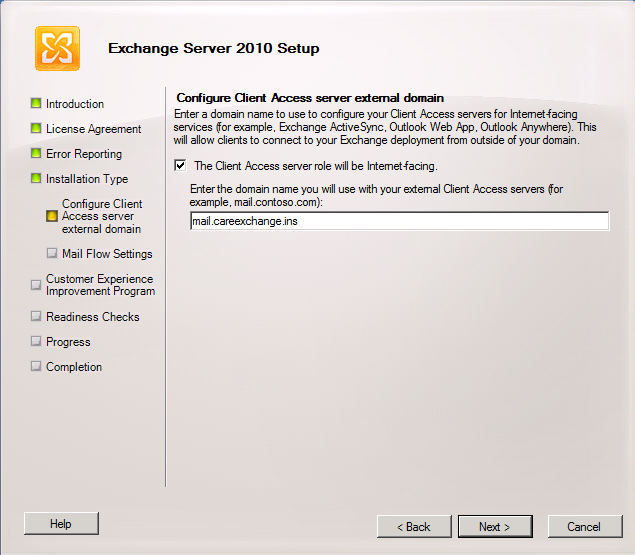This screenshot has height=555, width=635.
Task: Select the Readiness Checks step label
Action: [93, 316]
